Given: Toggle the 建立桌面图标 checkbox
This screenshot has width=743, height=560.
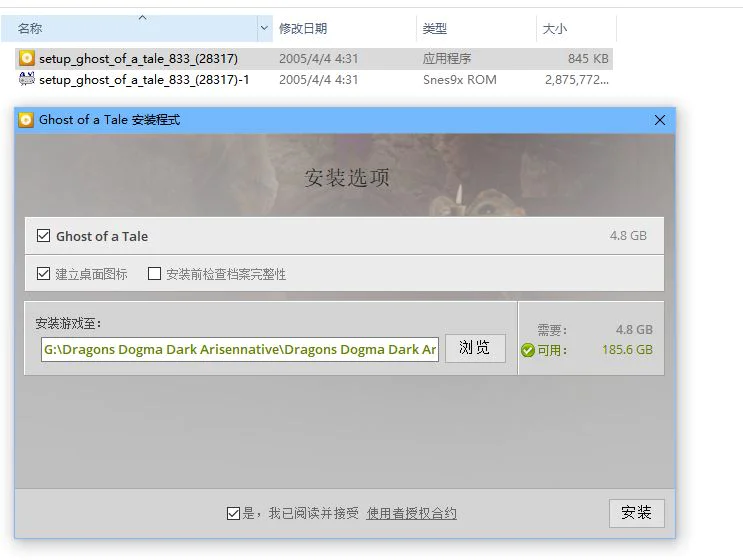Looking at the screenshot, I should point(43,273).
